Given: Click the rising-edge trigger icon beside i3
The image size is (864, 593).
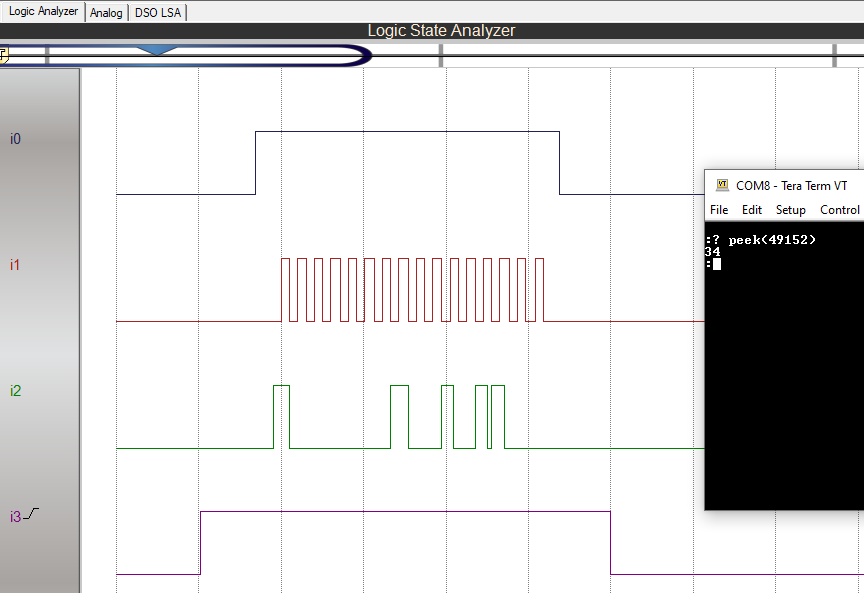Looking at the screenshot, I should pyautogui.click(x=33, y=515).
